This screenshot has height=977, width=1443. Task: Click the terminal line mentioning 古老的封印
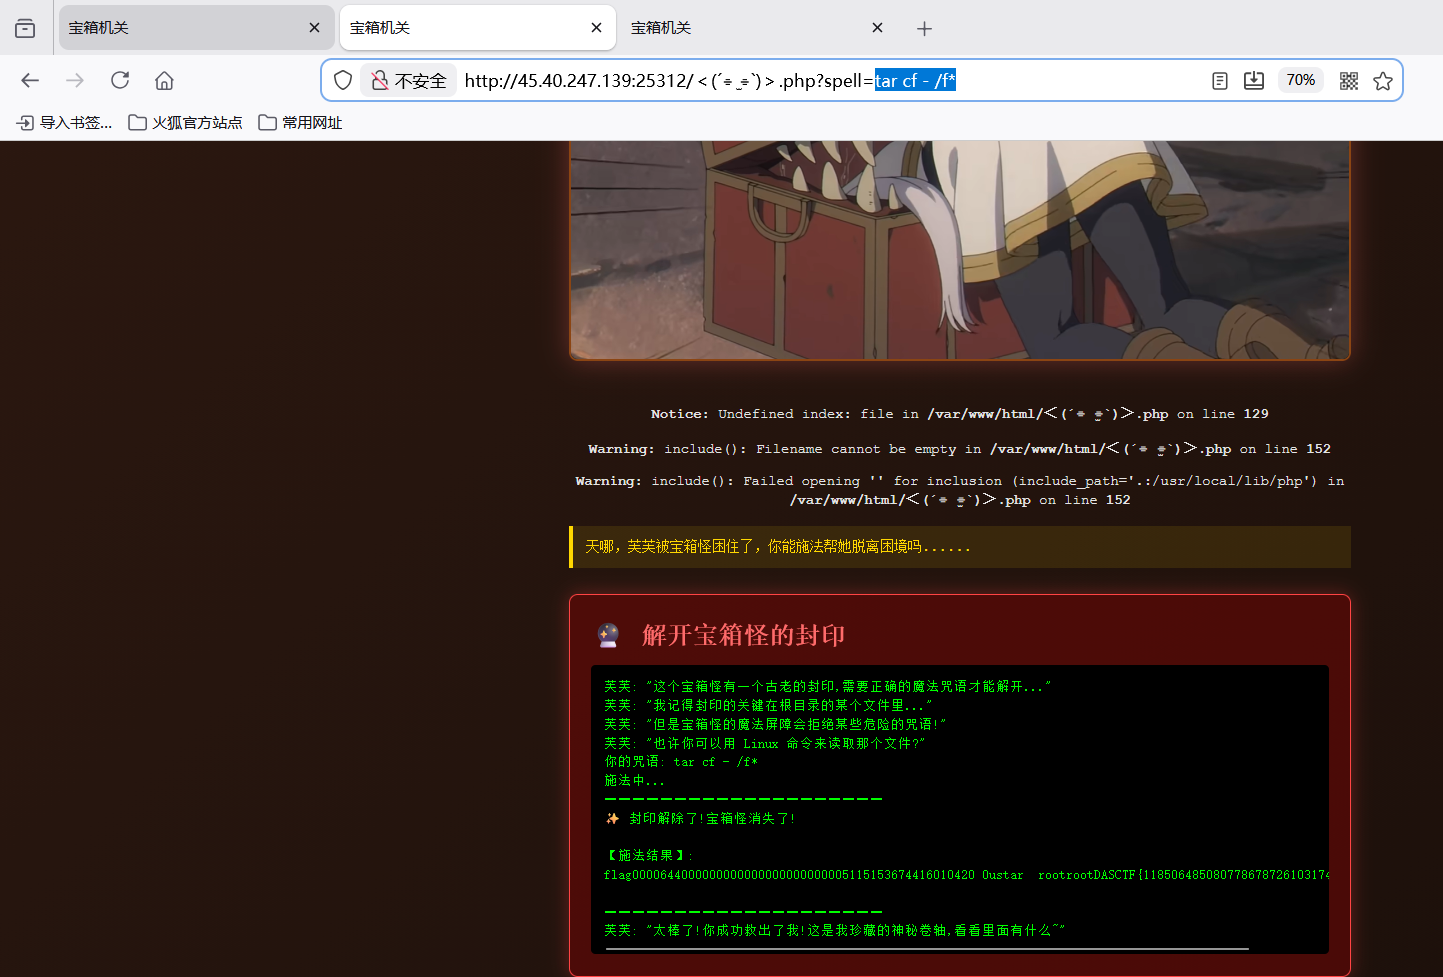(827, 686)
